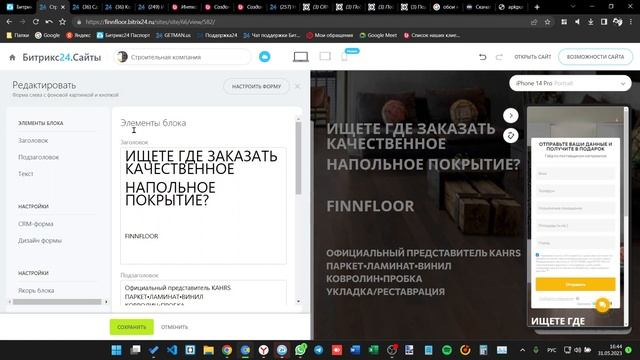Switch to tablet preview icon
Image resolution: width=640 pixels, height=360 pixels.
[325, 56]
